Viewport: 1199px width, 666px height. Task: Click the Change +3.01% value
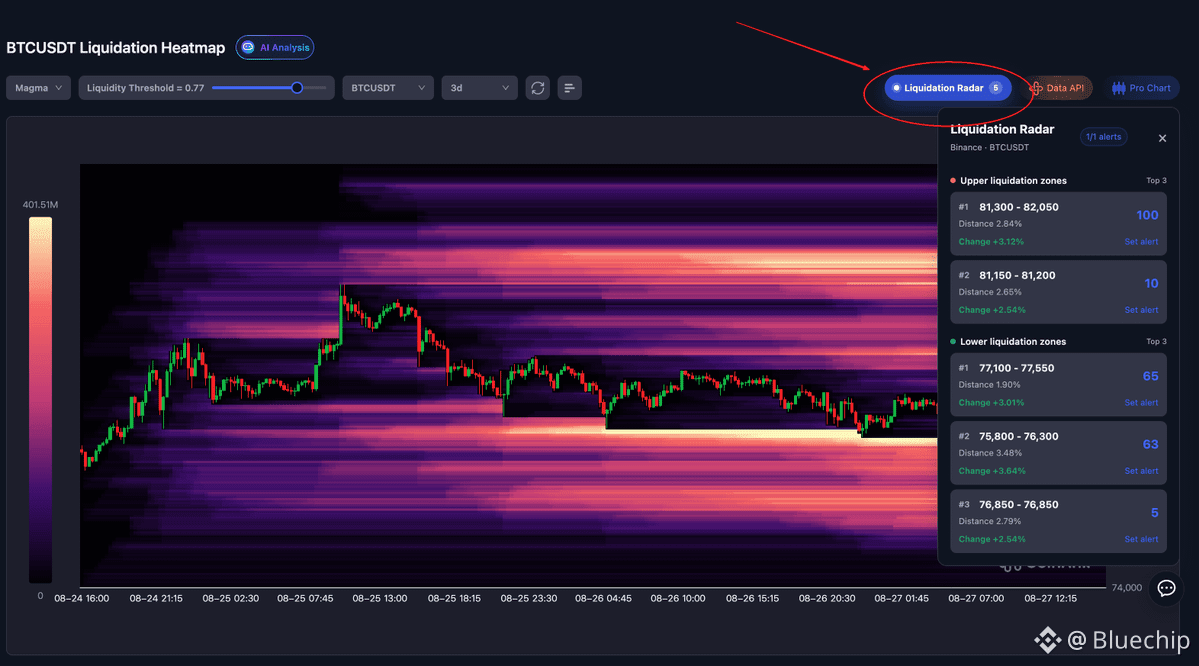click(x=991, y=403)
